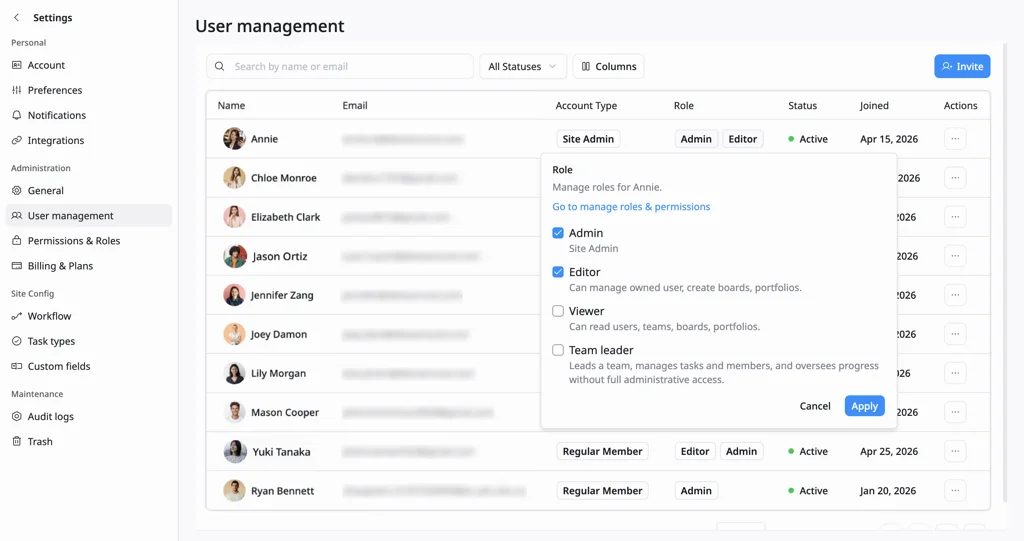Click Ryan Bennett's Regular Member badge
Image resolution: width=1024 pixels, height=541 pixels.
click(x=602, y=491)
